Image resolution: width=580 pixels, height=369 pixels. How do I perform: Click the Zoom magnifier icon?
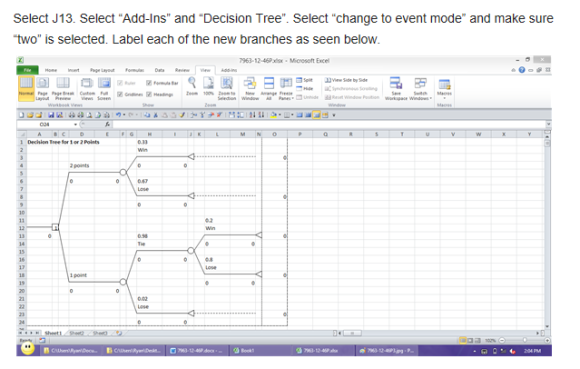(x=192, y=86)
